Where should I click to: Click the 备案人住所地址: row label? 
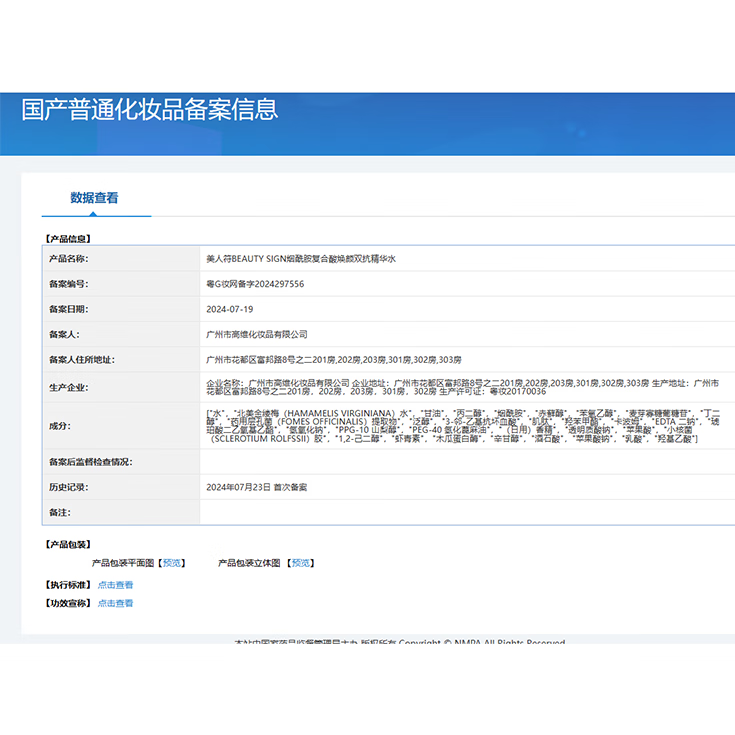tap(82, 360)
